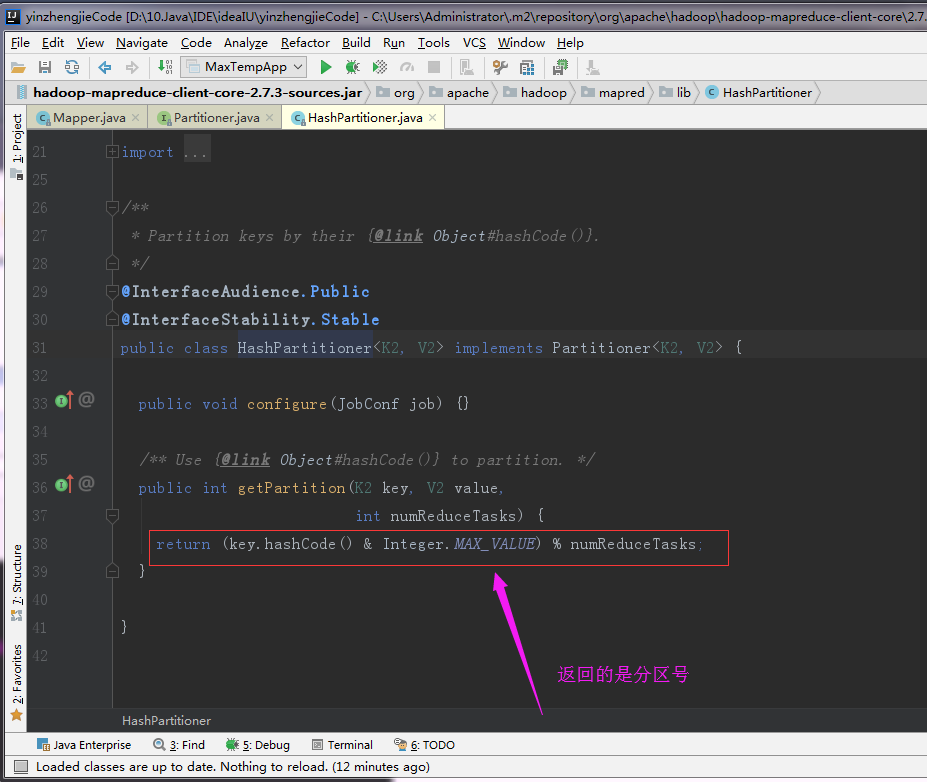Click the mapred breadcrumb folder

pos(613,93)
